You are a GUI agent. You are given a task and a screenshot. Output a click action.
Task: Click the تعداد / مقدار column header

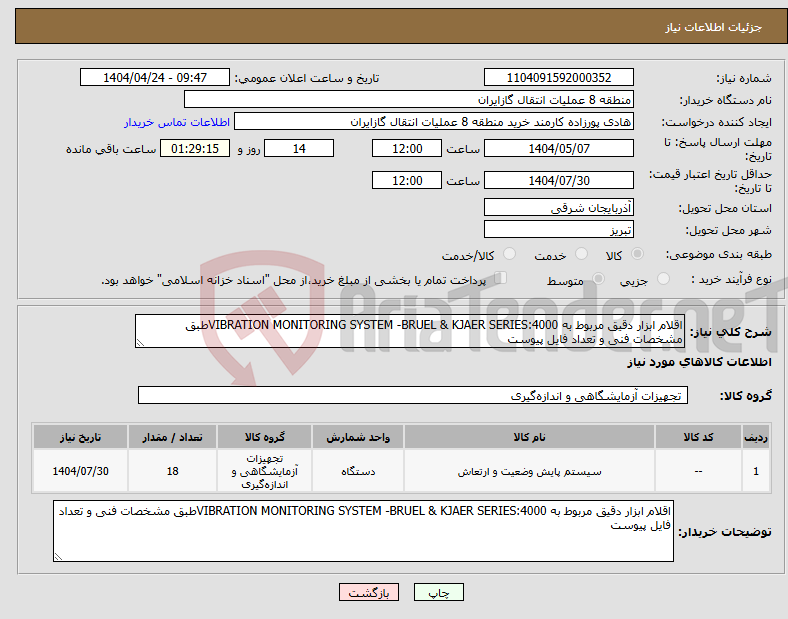172,437
